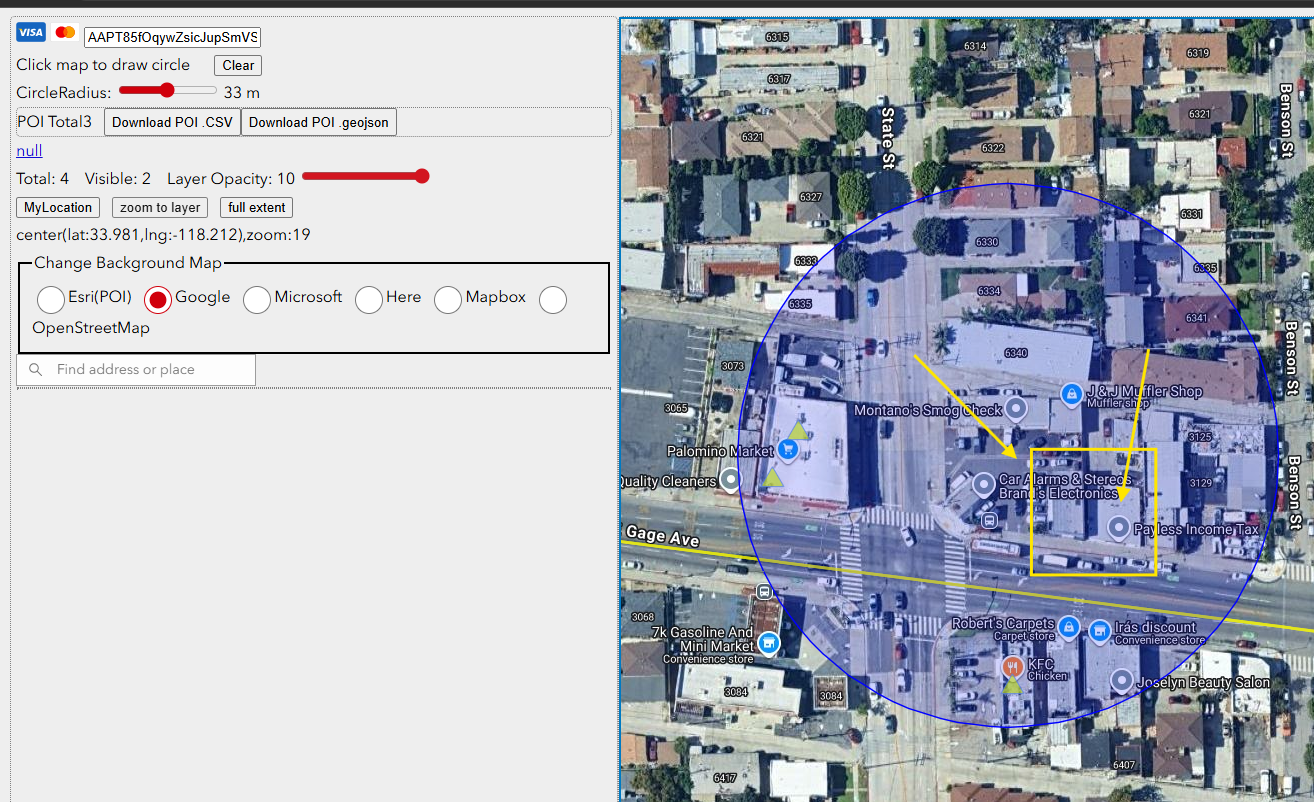Viewport: 1314px width, 802px height.
Task: Click Quality Cleaners map marker
Action: 731,480
